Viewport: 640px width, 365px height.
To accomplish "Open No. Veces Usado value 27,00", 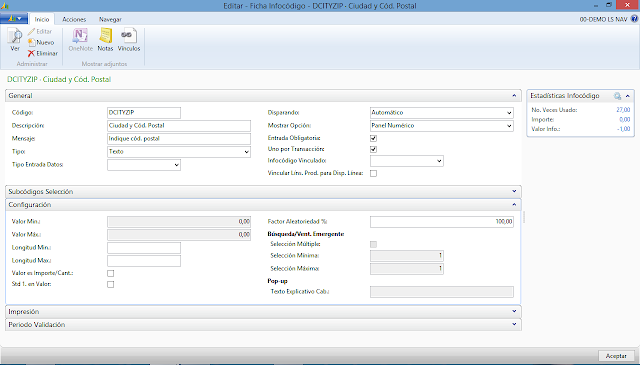I will (x=623, y=110).
